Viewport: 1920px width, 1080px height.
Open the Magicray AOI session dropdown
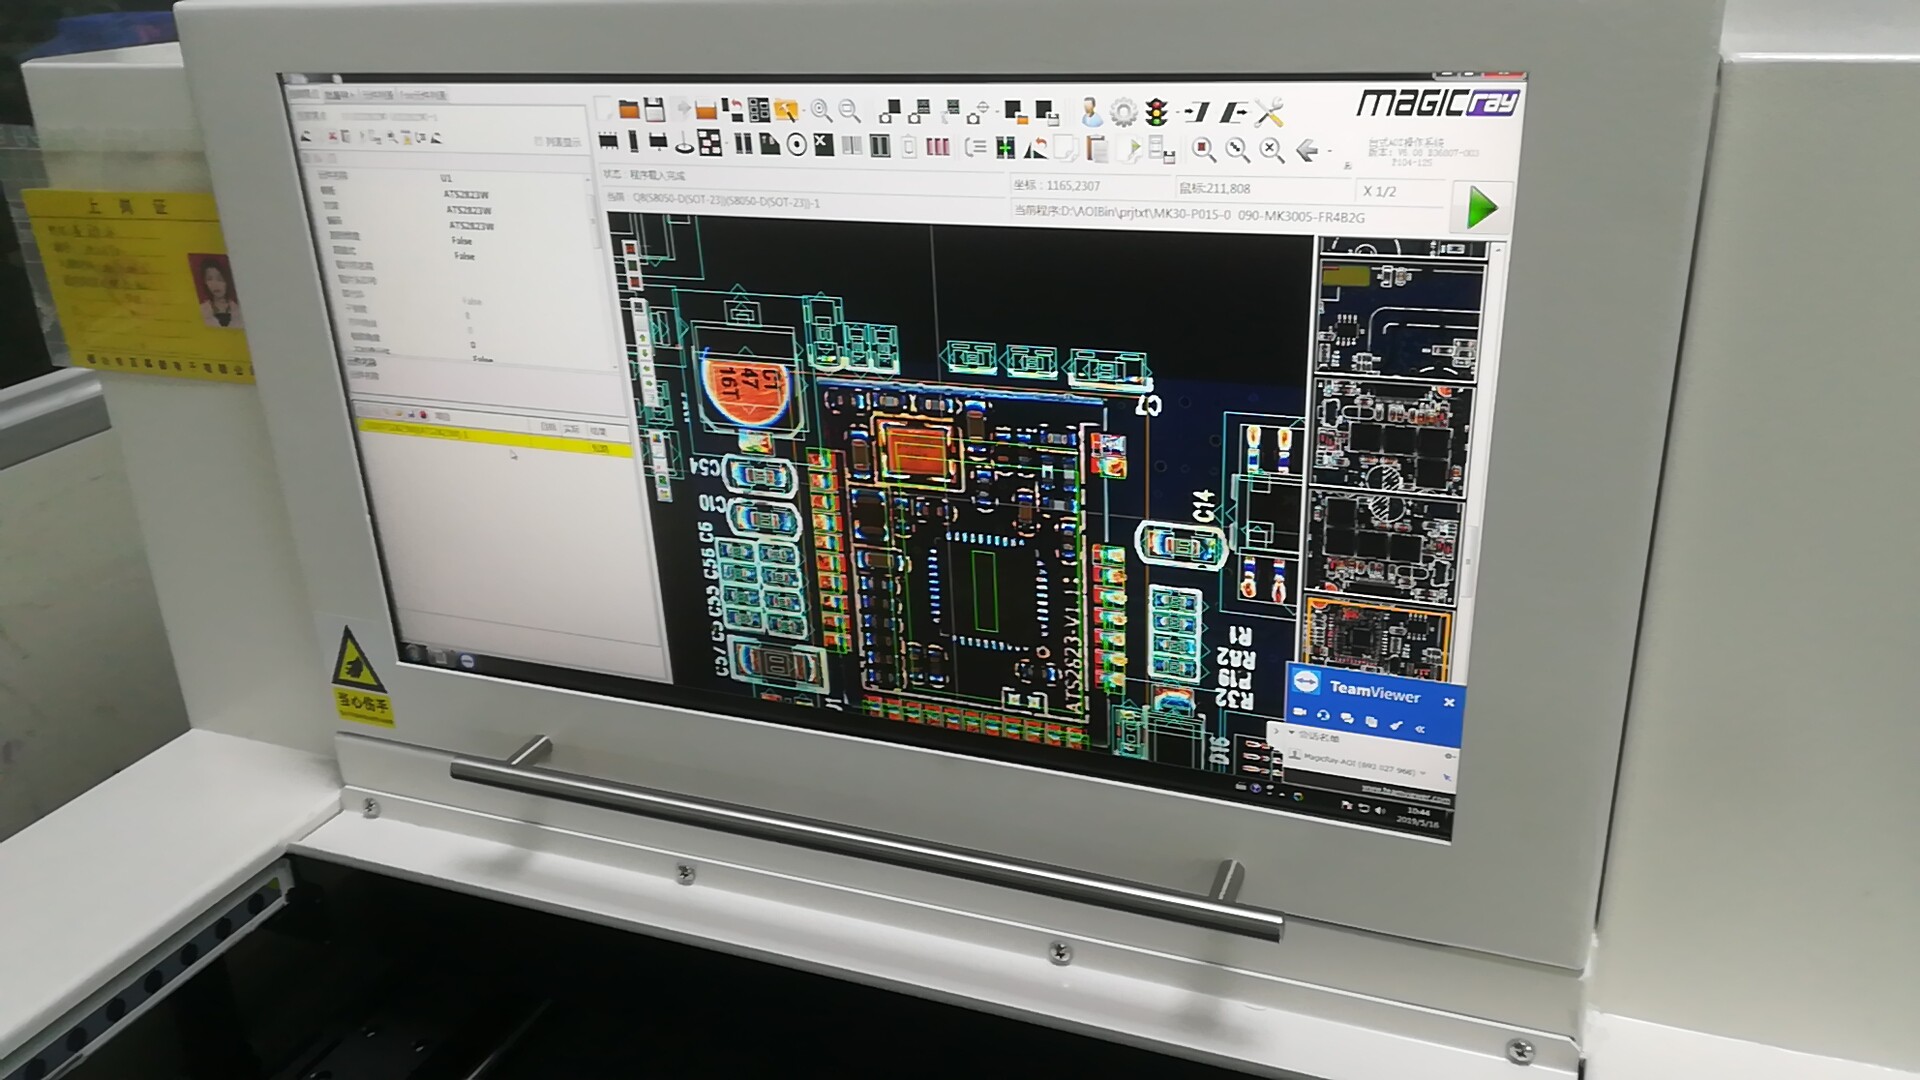click(1423, 772)
